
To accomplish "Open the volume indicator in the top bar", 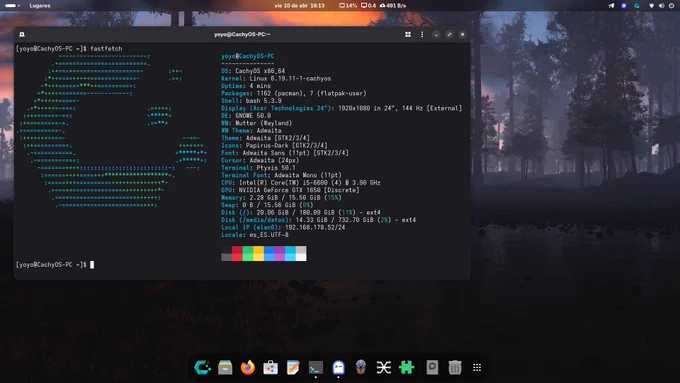I will click(x=661, y=6).
